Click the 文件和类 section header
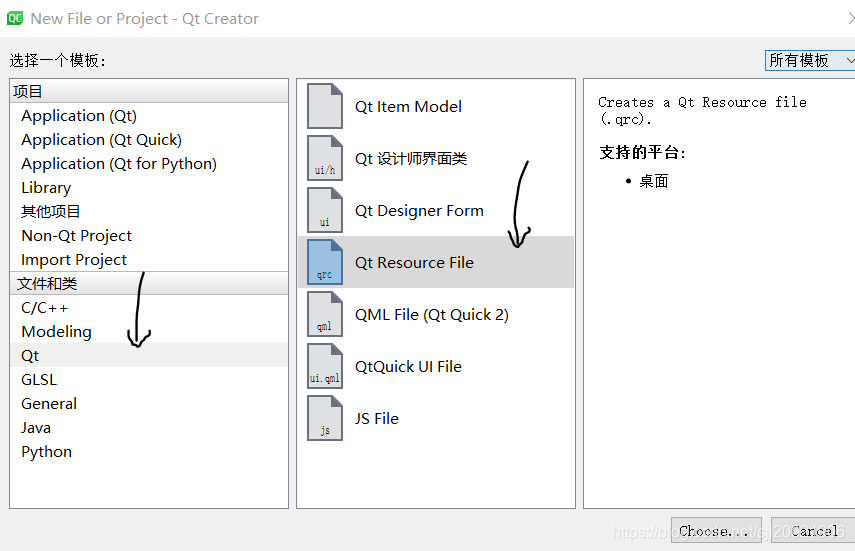This screenshot has width=855, height=551. [149, 283]
